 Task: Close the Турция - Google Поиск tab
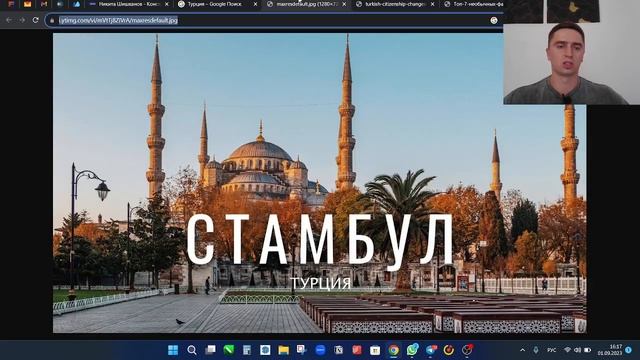256,4
